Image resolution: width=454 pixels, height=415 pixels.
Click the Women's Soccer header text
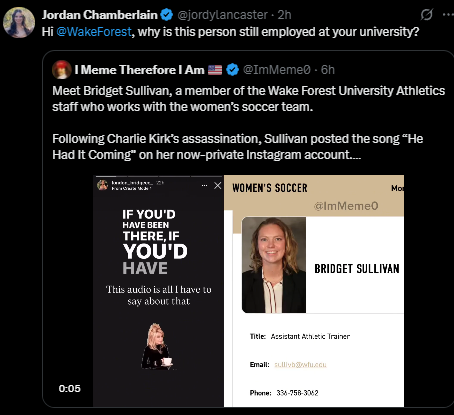270,188
